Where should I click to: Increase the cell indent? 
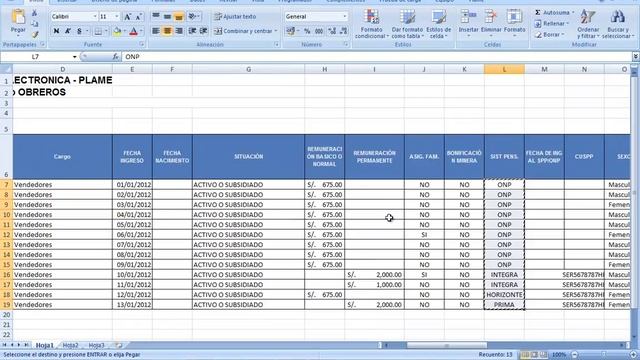point(203,31)
